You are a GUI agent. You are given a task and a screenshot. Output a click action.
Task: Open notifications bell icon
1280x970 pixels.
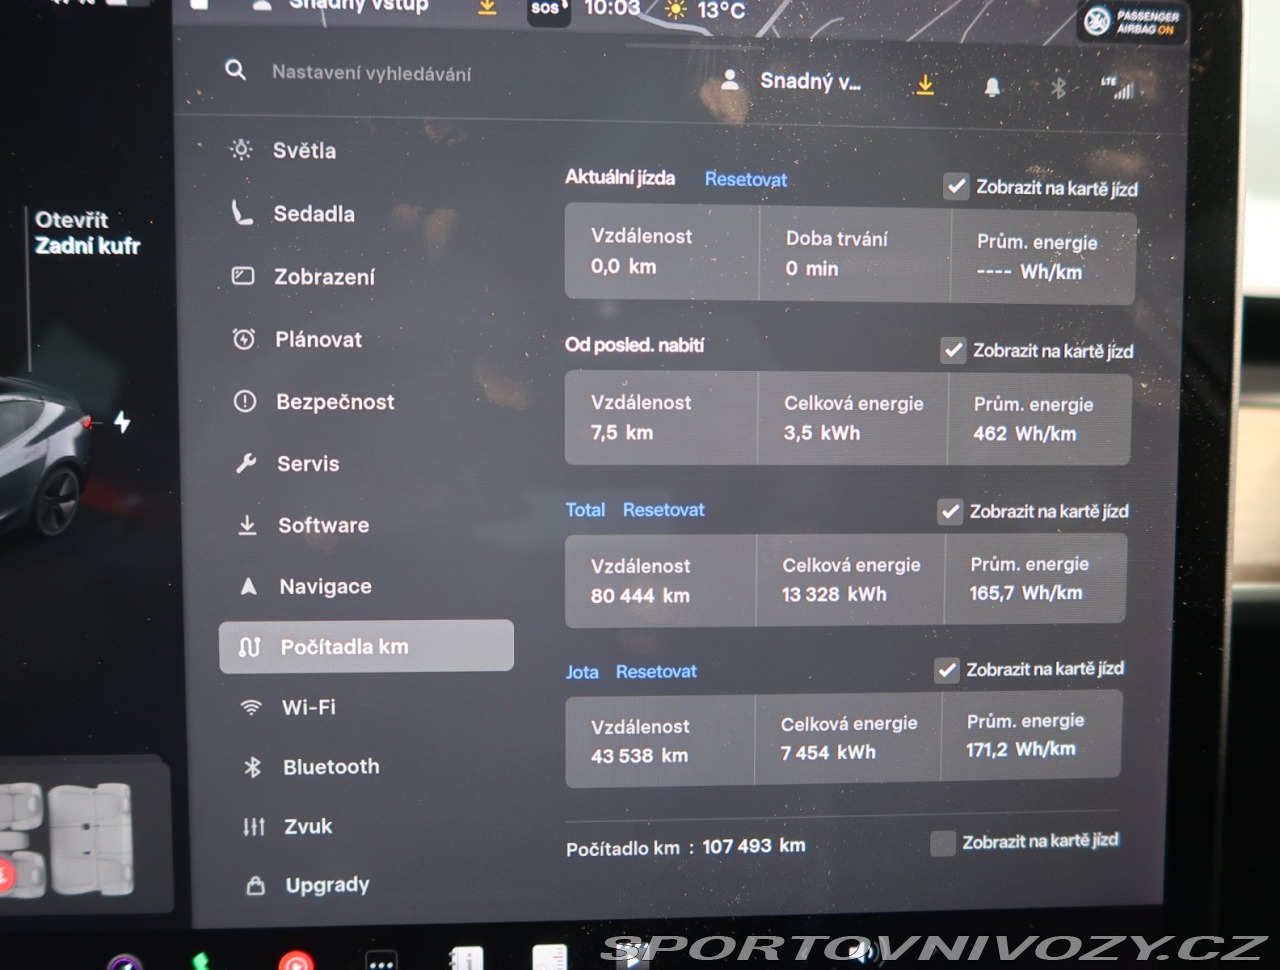(992, 87)
